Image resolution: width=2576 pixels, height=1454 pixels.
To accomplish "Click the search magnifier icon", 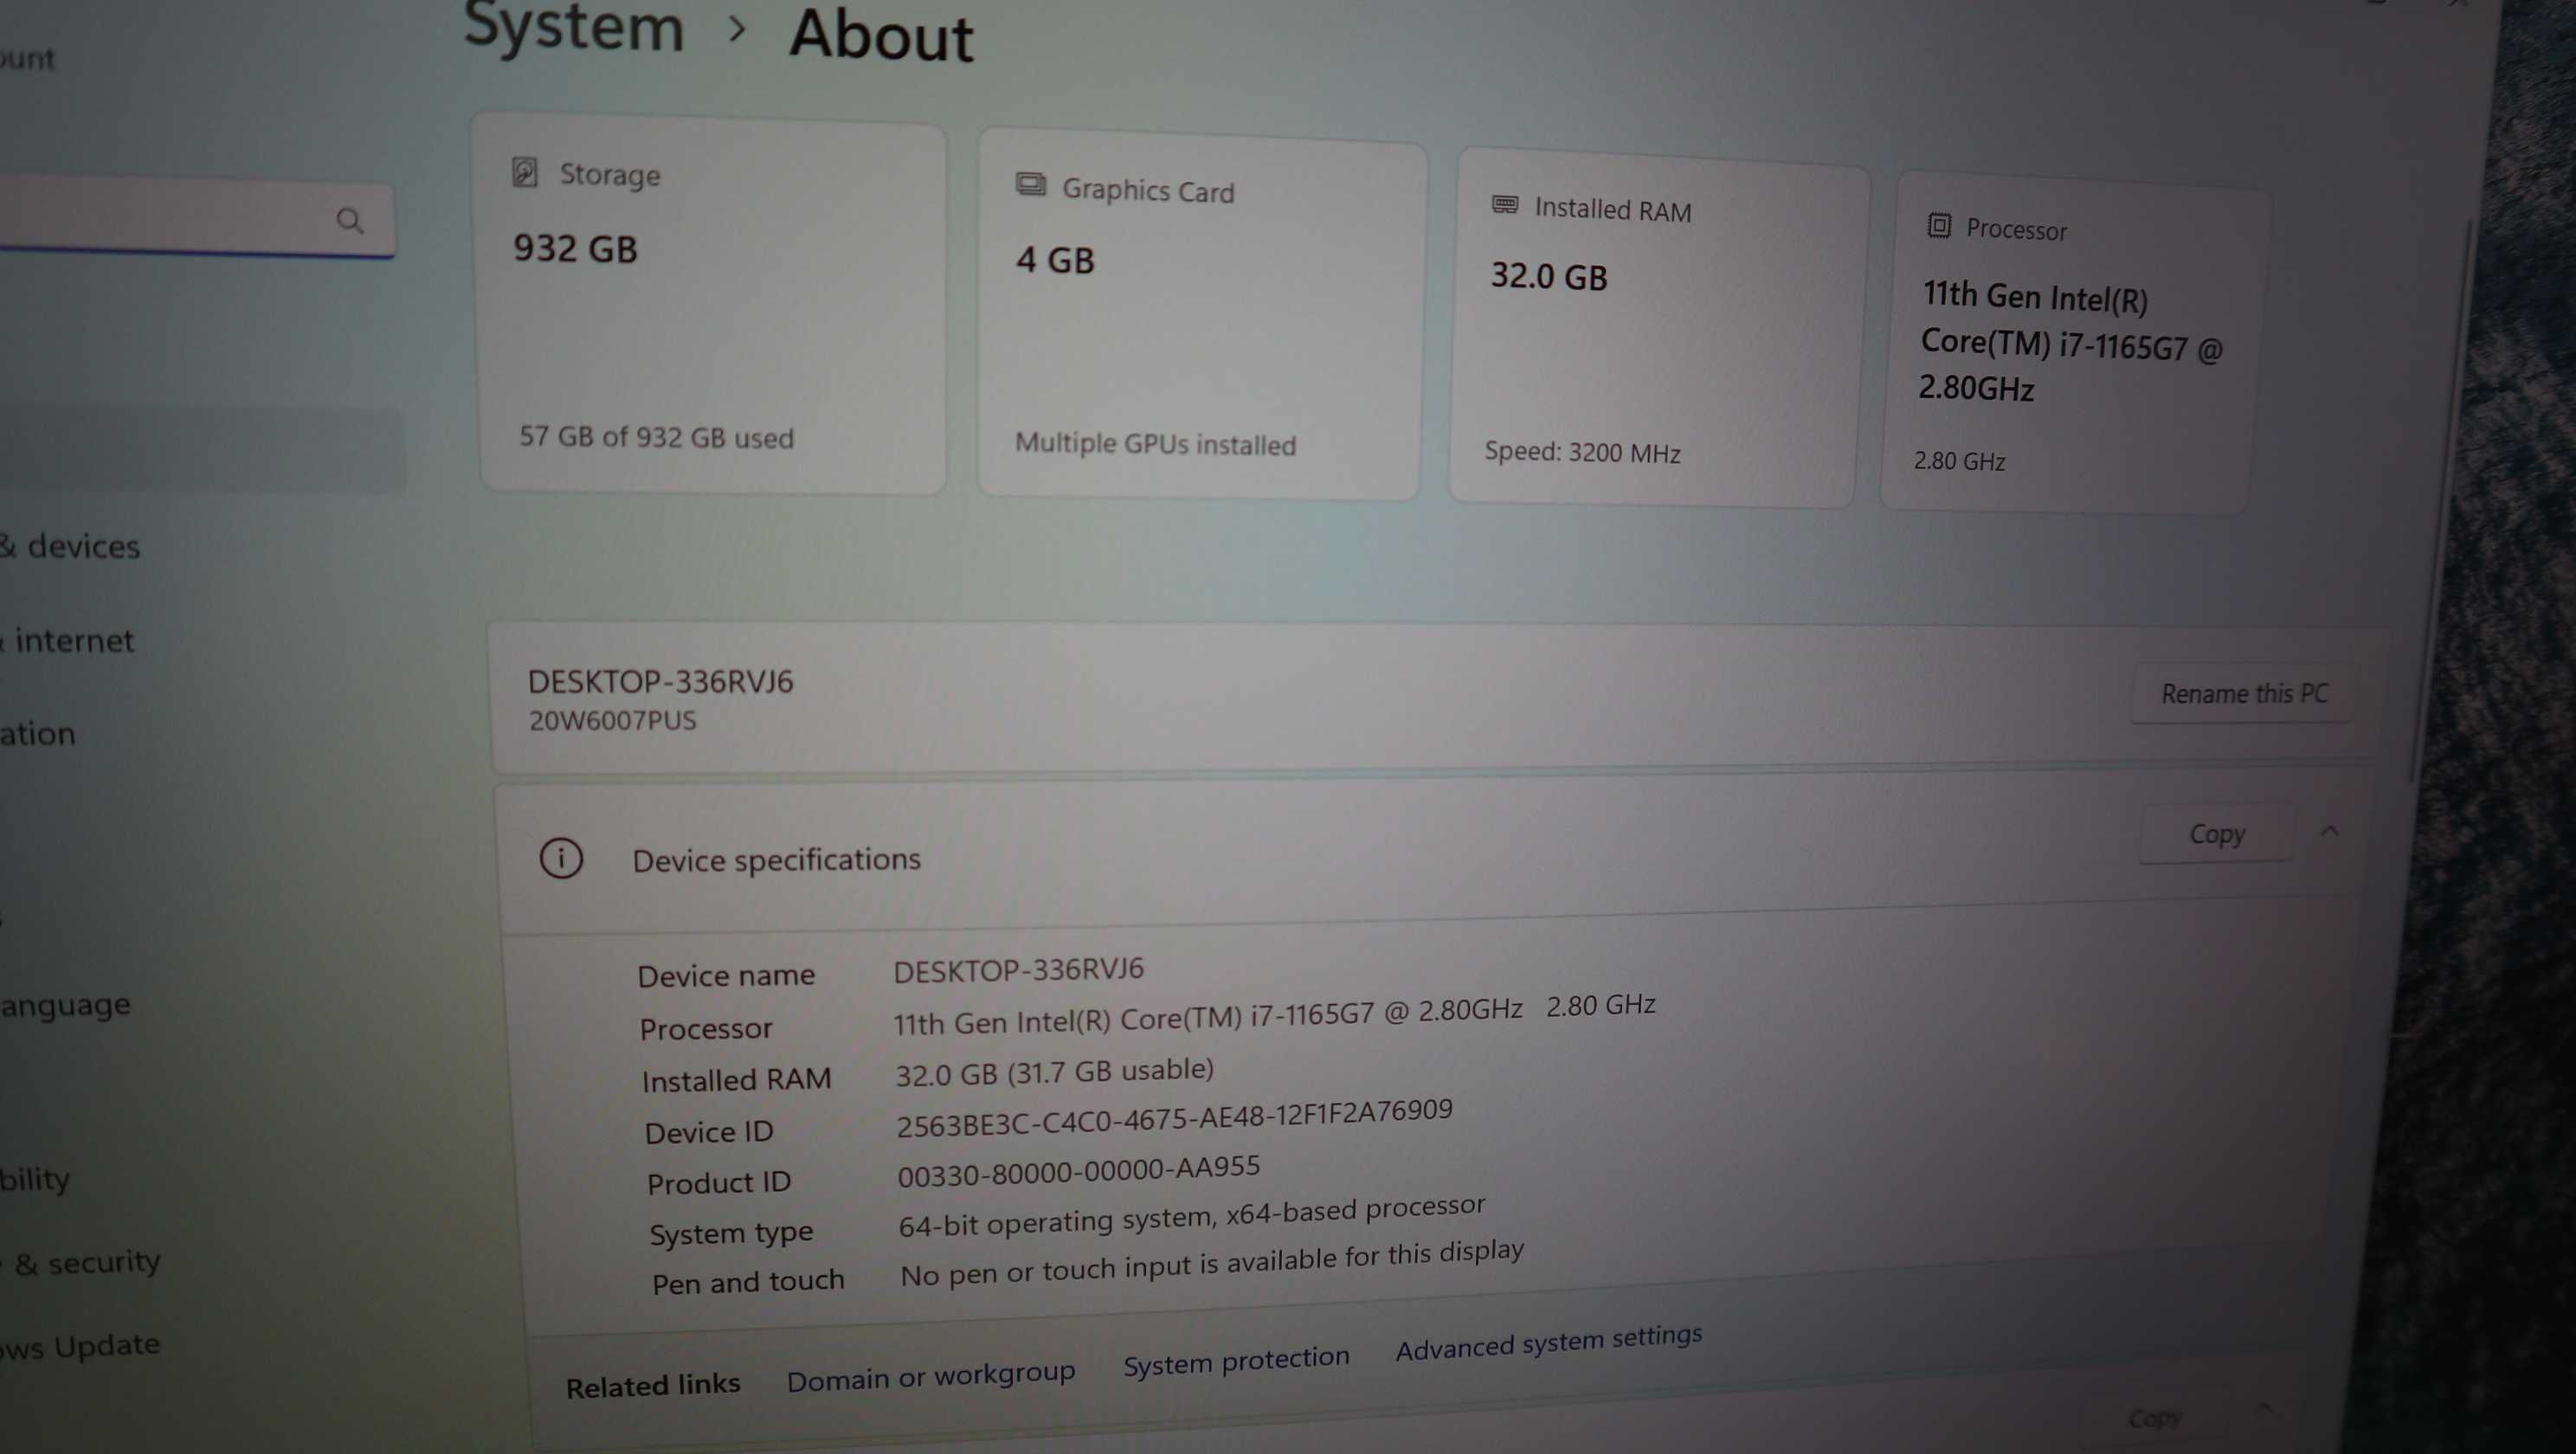I will 349,220.
